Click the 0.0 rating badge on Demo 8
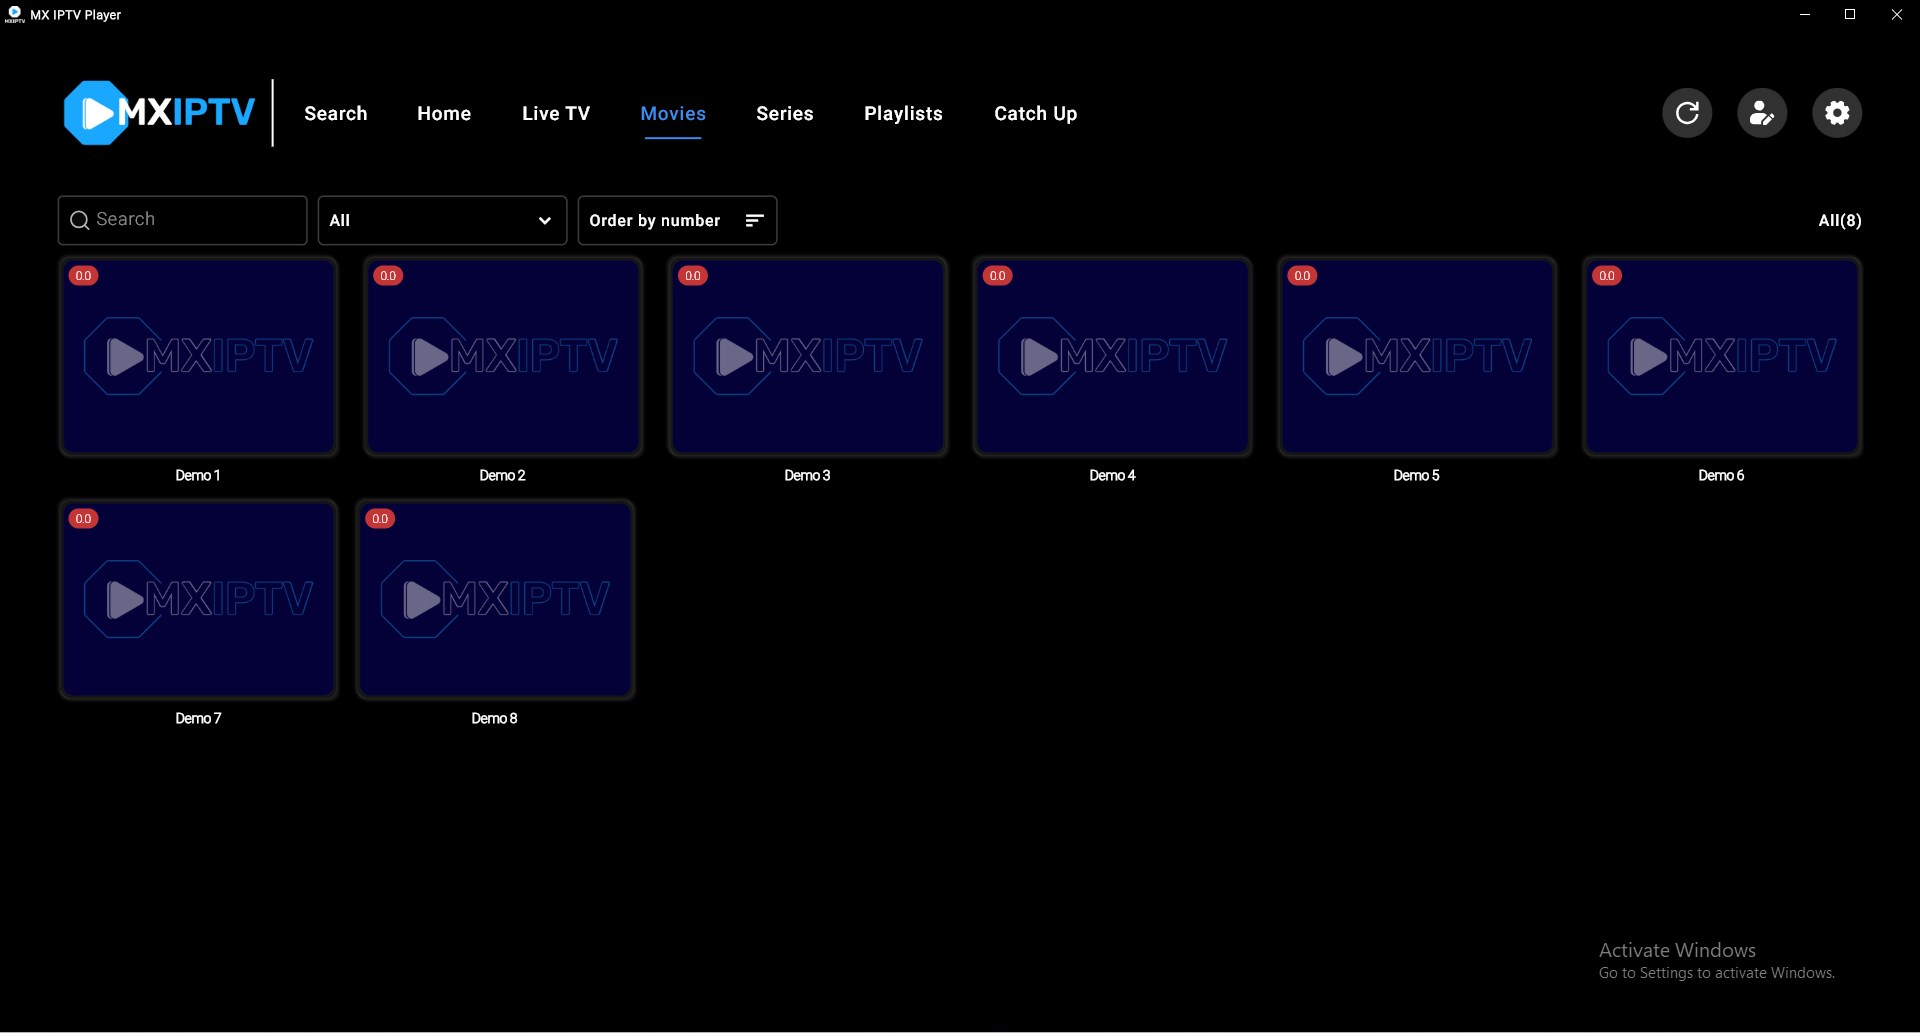1920x1033 pixels. point(380,519)
